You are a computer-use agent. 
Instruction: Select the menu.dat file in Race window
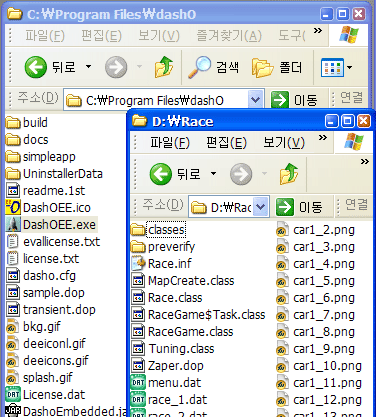coord(167,382)
